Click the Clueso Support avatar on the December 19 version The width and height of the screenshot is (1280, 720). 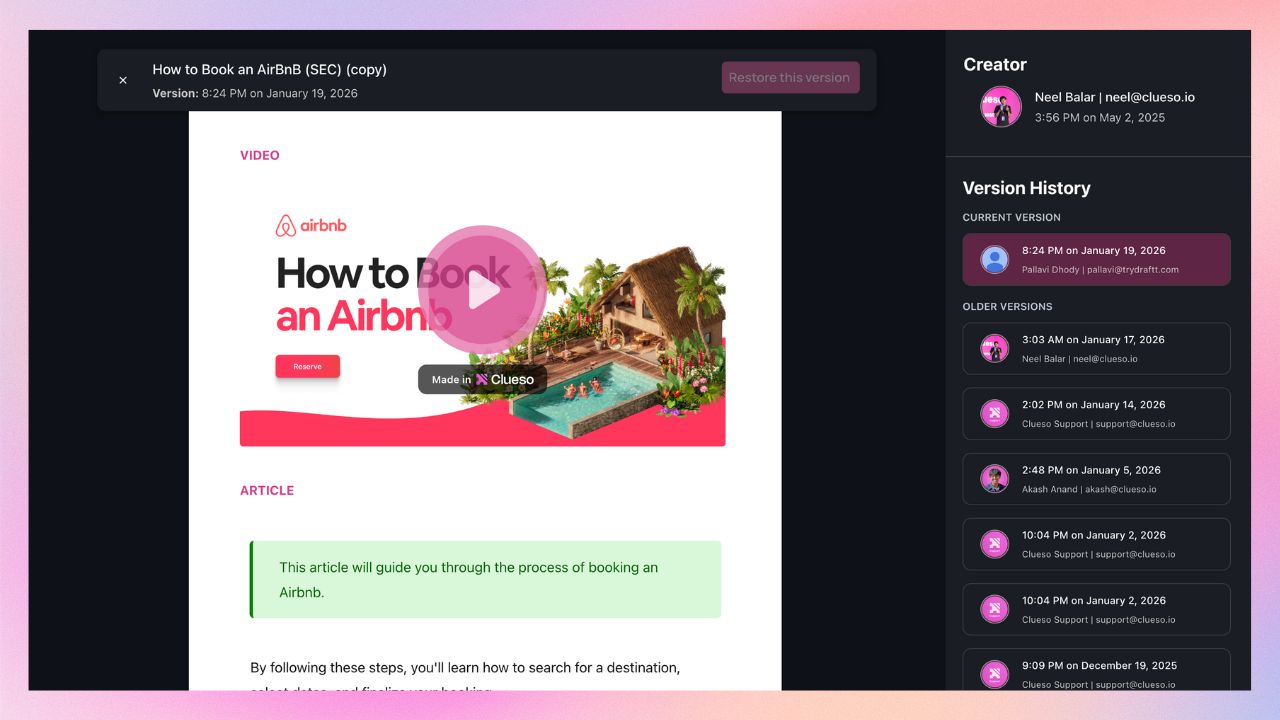pos(994,674)
